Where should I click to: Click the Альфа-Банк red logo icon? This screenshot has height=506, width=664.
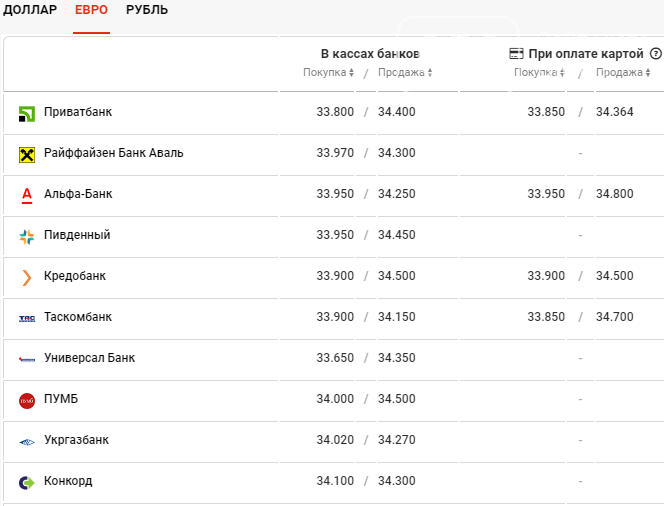click(x=27, y=195)
